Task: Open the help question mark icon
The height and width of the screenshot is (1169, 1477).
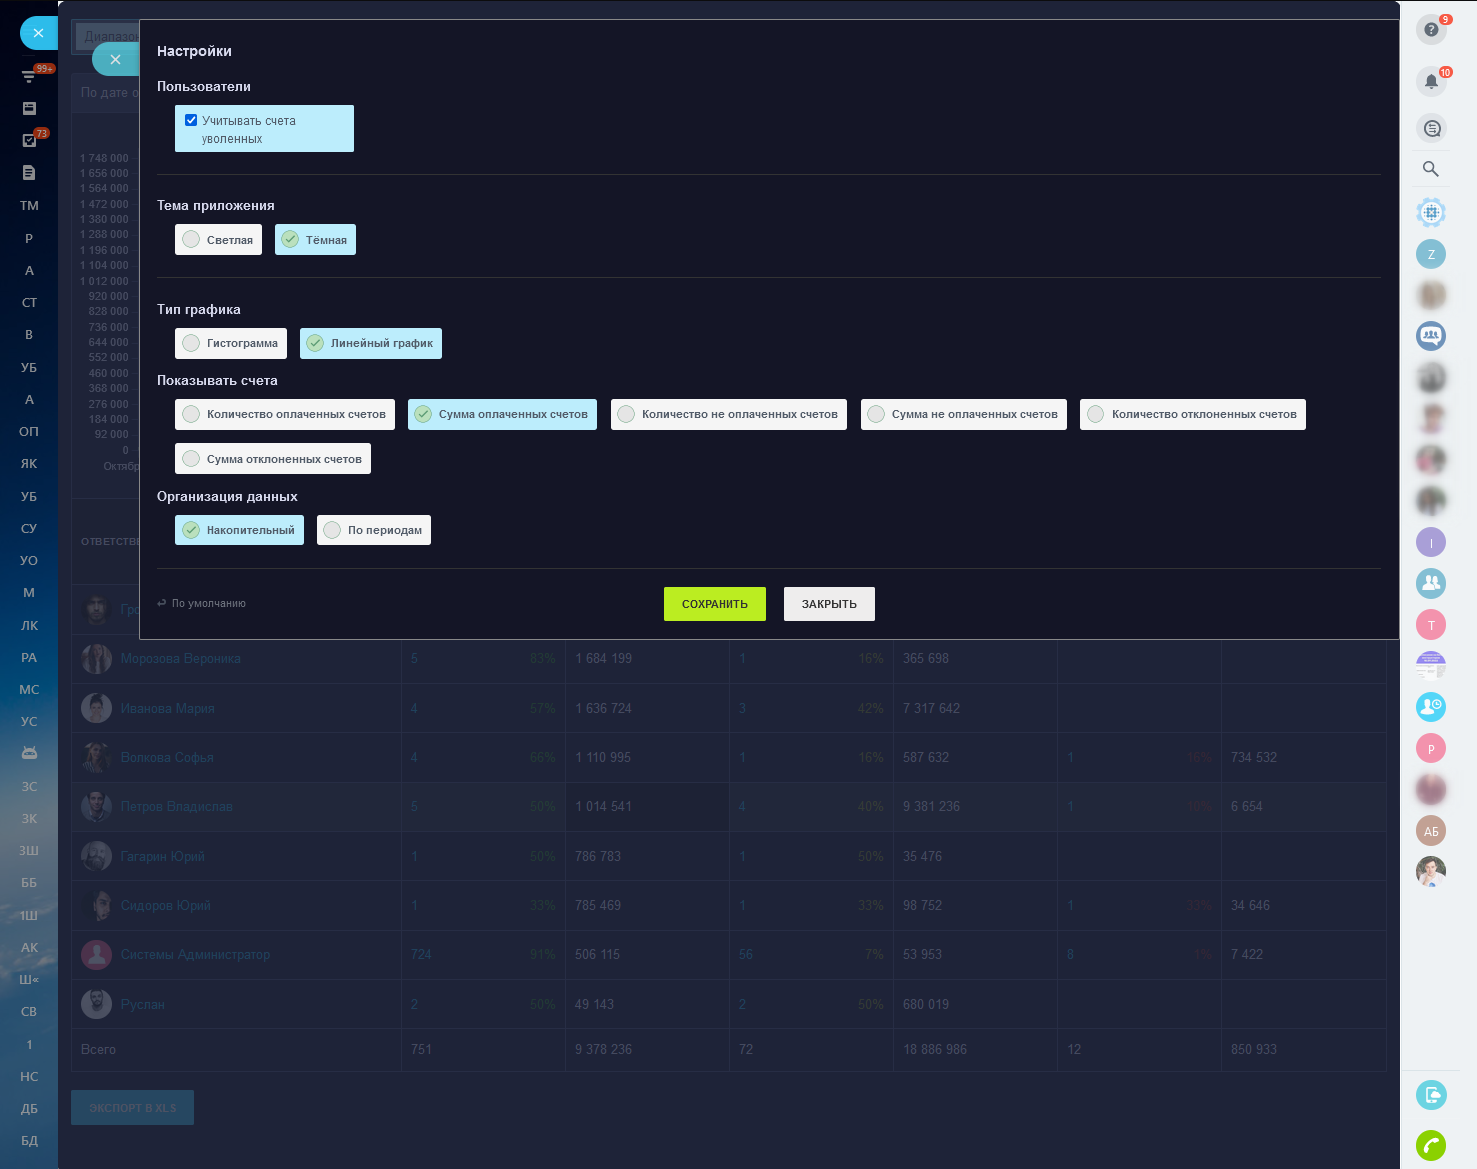Action: click(1431, 30)
